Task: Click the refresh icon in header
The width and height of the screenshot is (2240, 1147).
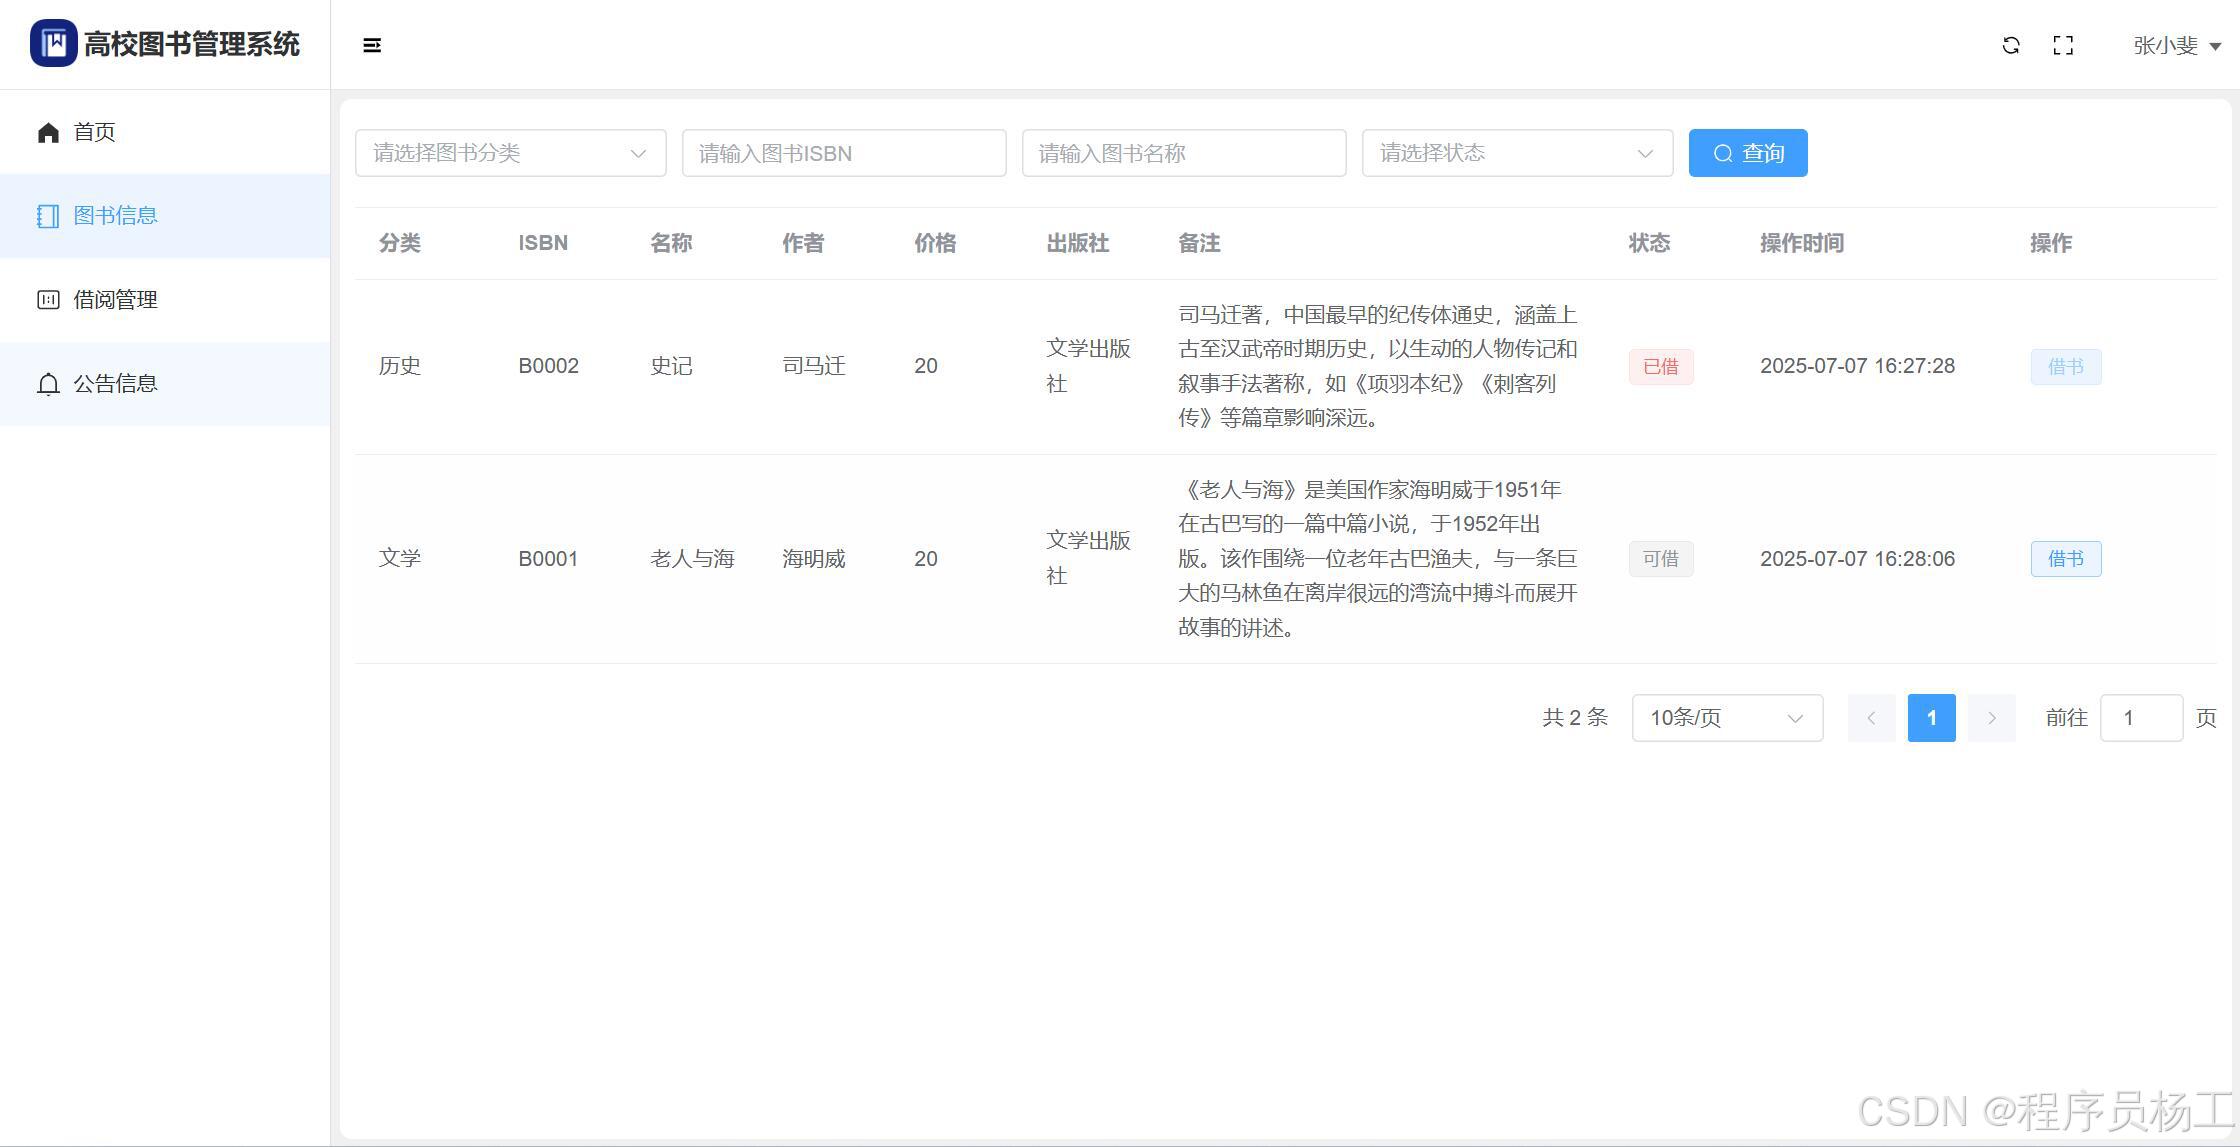Action: pyautogui.click(x=2011, y=45)
